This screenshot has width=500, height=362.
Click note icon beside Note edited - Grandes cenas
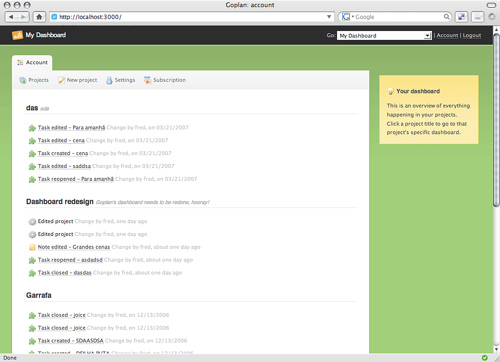[32, 247]
